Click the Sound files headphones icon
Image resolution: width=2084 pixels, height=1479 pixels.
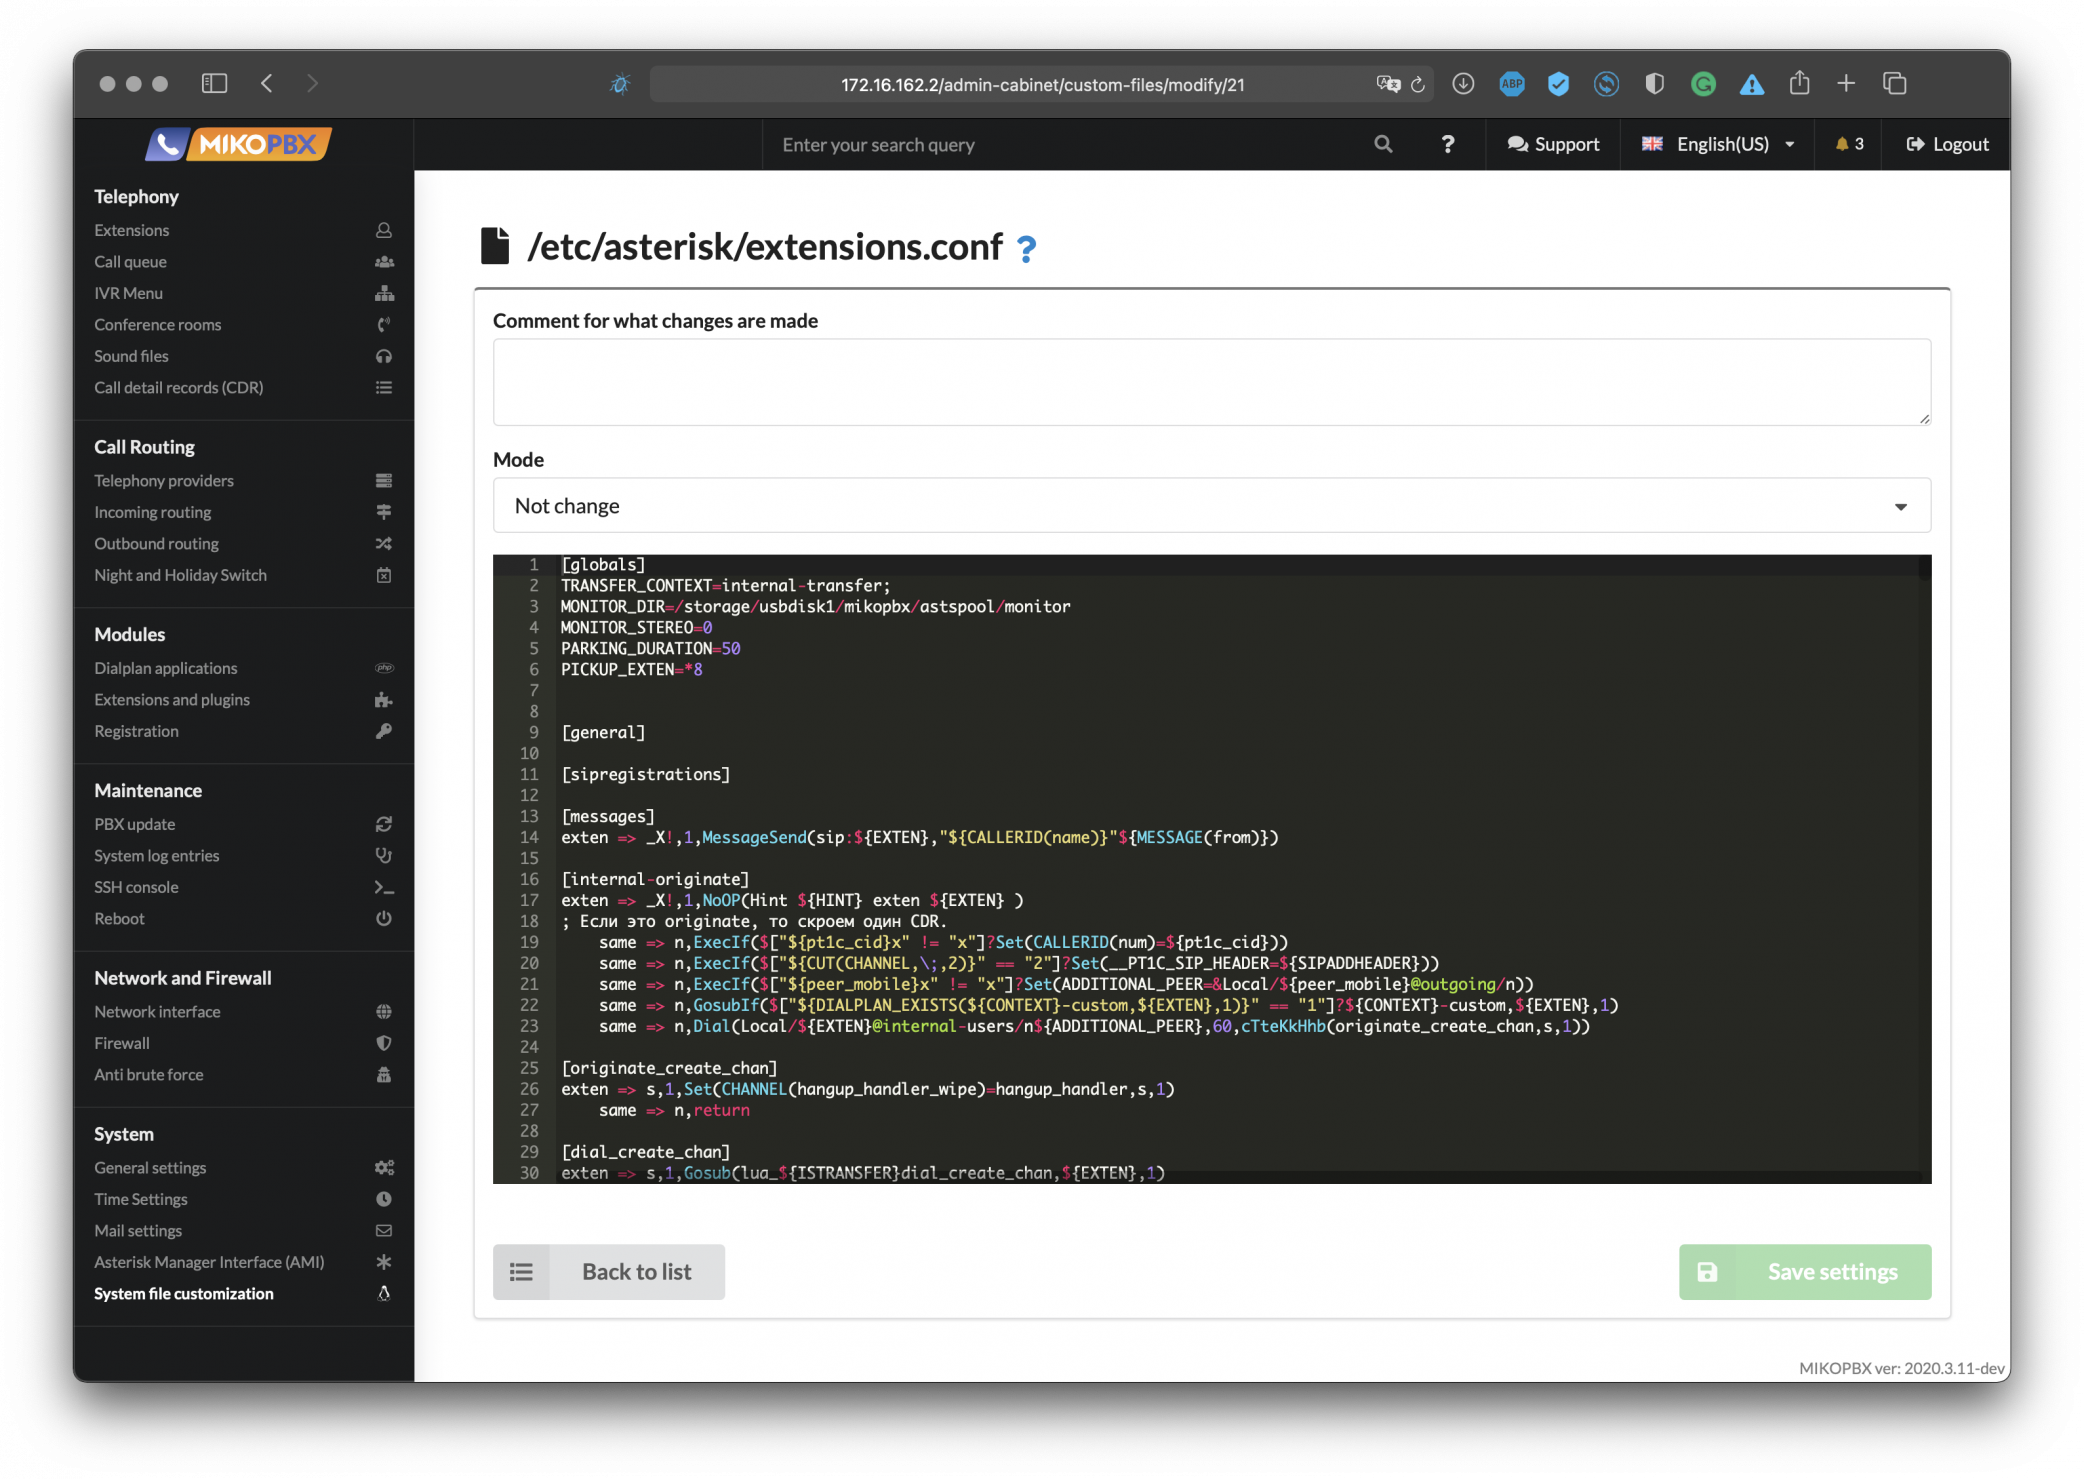[384, 356]
